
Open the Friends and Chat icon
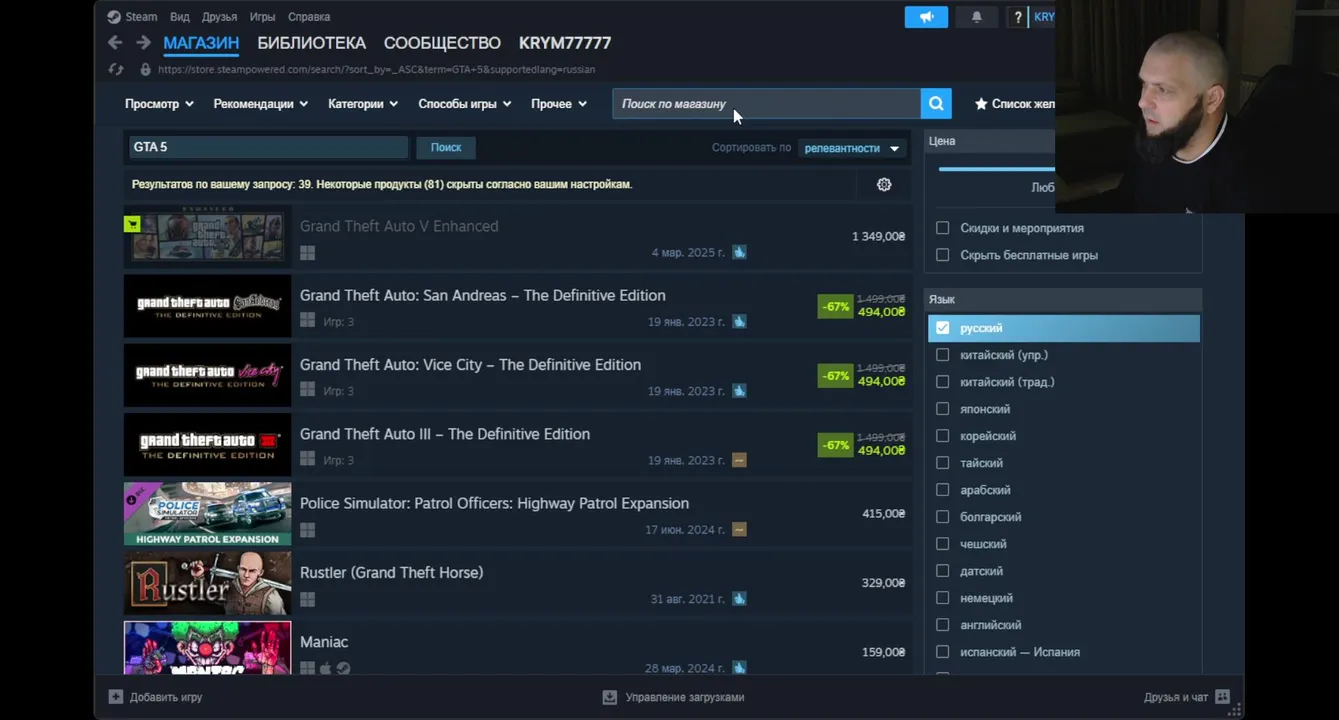click(x=1222, y=697)
